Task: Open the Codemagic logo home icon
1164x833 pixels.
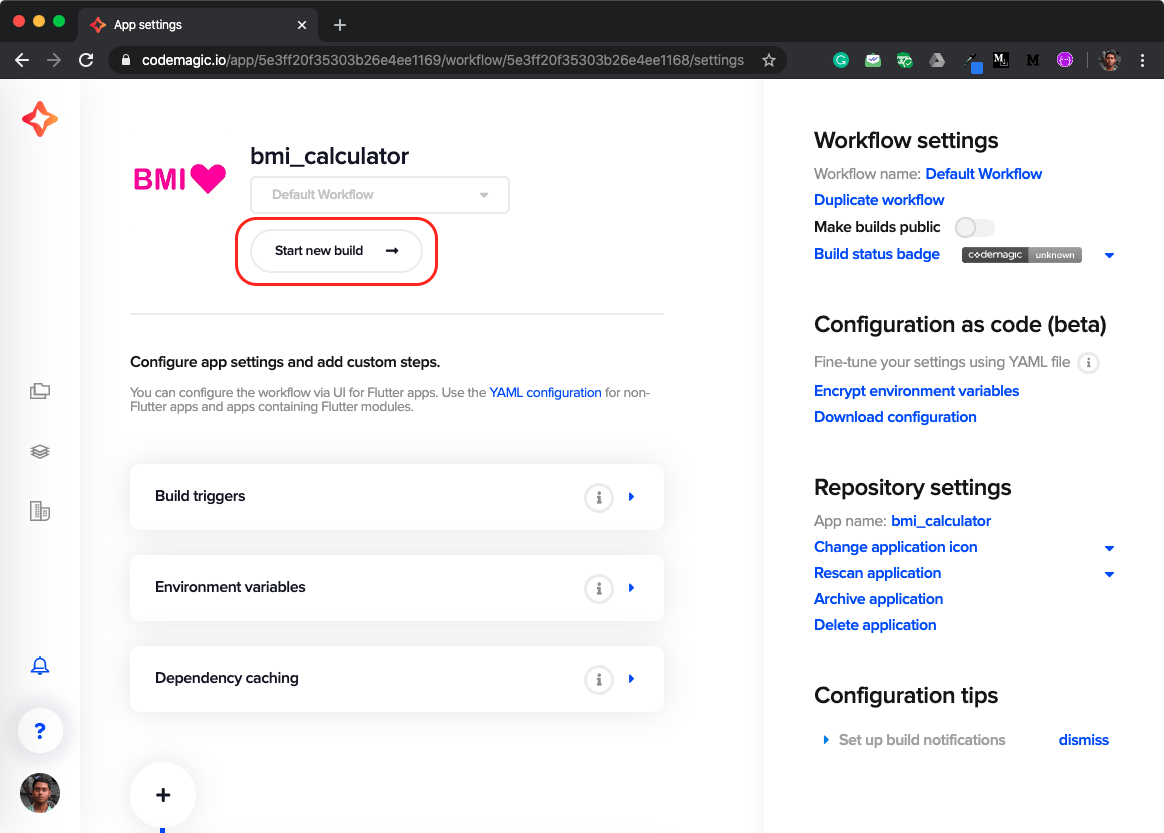Action: click(39, 119)
